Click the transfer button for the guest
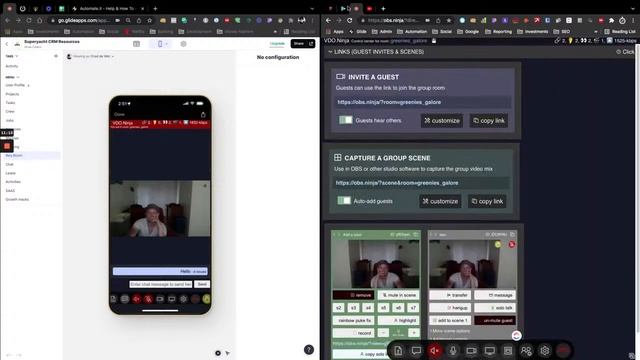Screen dimensions: 640x360 coord(450,295)
